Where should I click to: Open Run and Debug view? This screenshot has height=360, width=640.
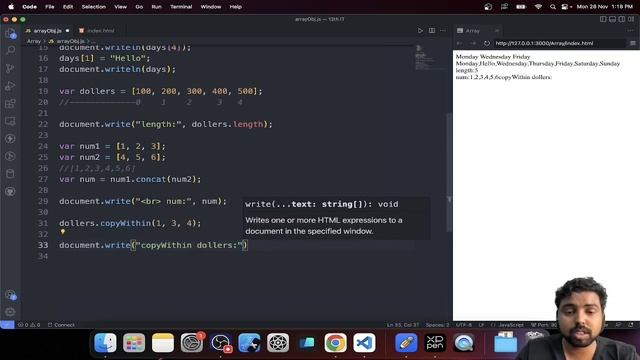tap(10, 86)
